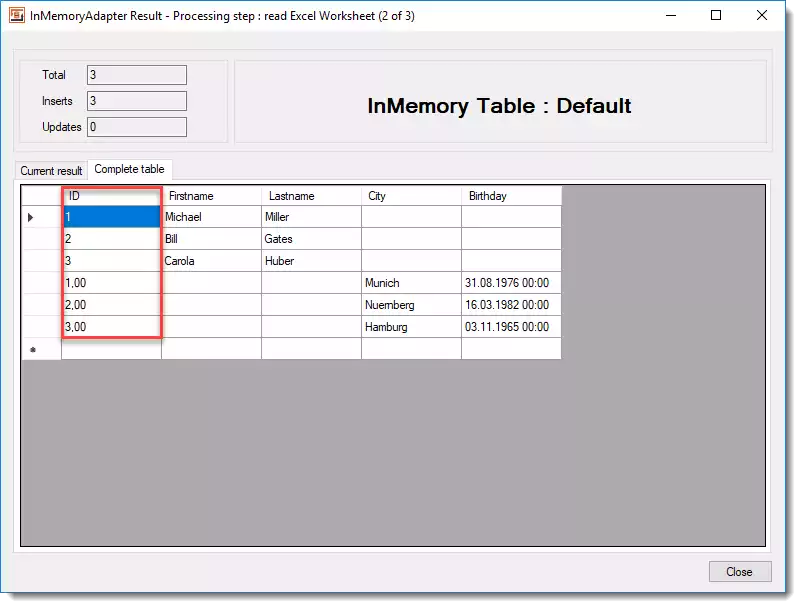Switch to the Current result tab
Viewport: 801px width, 608px height.
51,171
